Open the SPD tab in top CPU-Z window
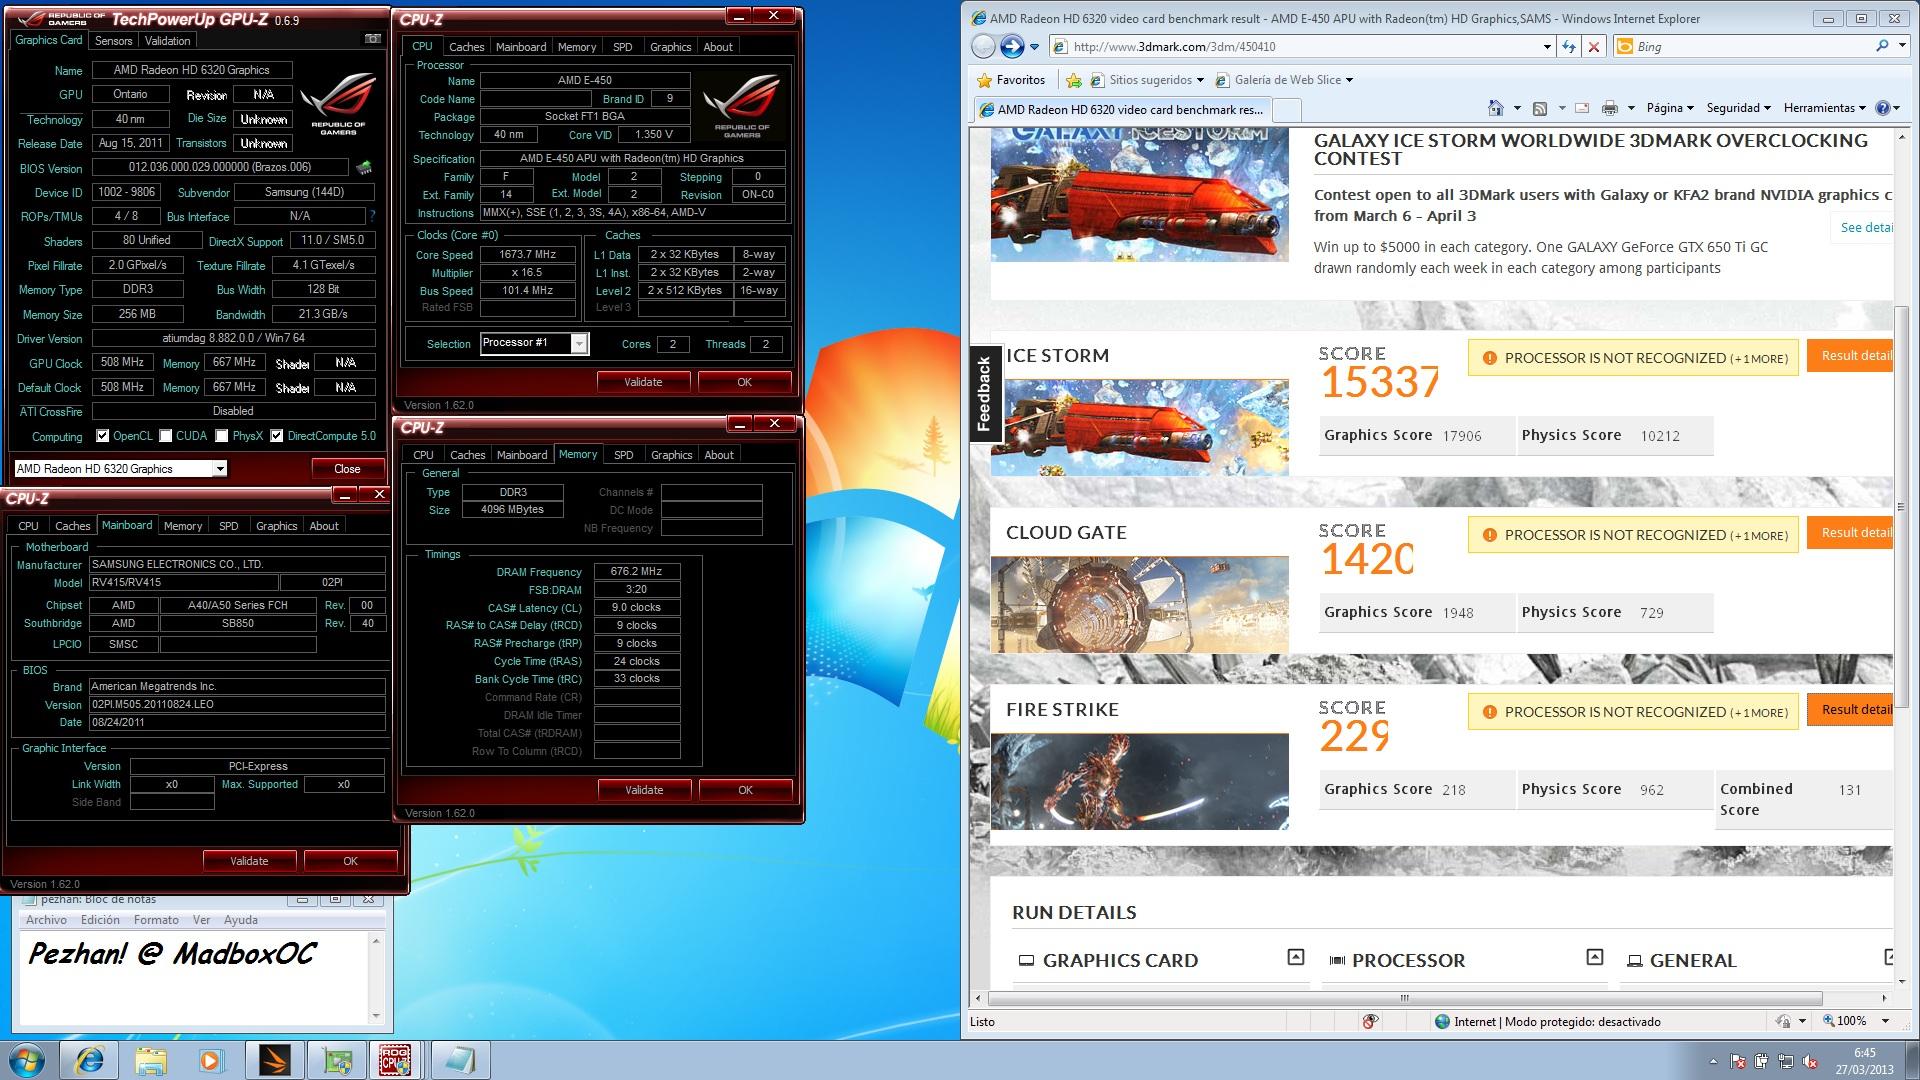 pyautogui.click(x=622, y=47)
